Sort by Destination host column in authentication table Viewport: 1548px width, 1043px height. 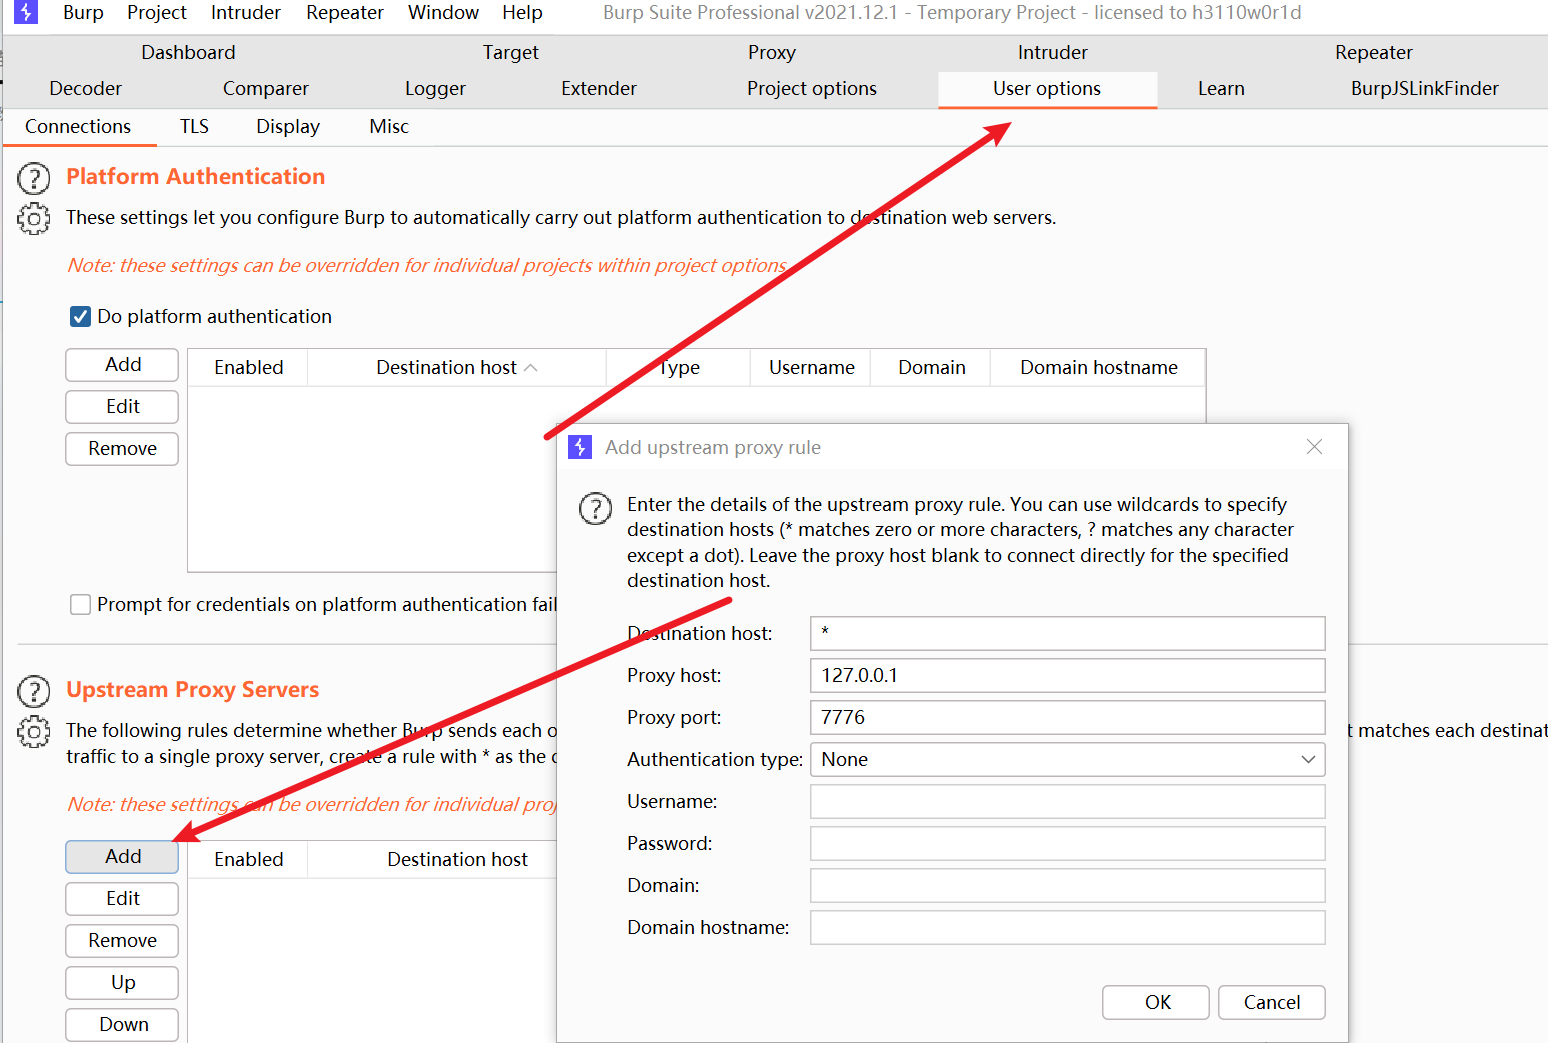(457, 367)
